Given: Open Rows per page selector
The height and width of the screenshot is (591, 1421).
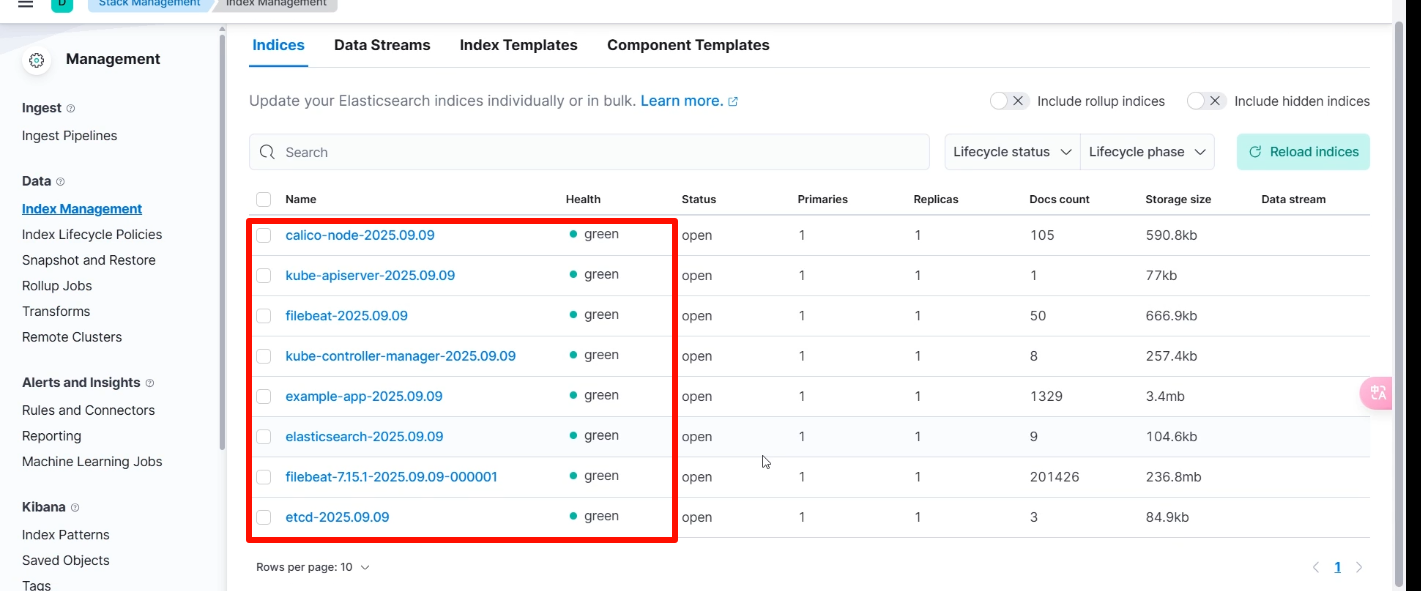Looking at the screenshot, I should [x=312, y=567].
